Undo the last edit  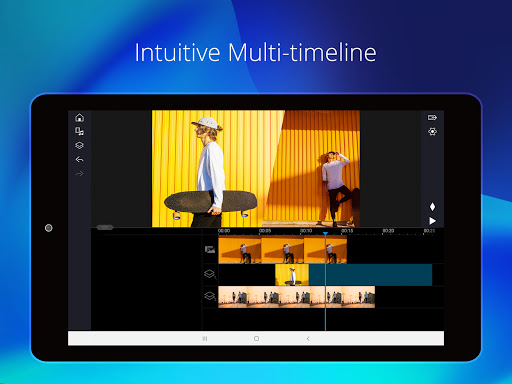[x=79, y=160]
